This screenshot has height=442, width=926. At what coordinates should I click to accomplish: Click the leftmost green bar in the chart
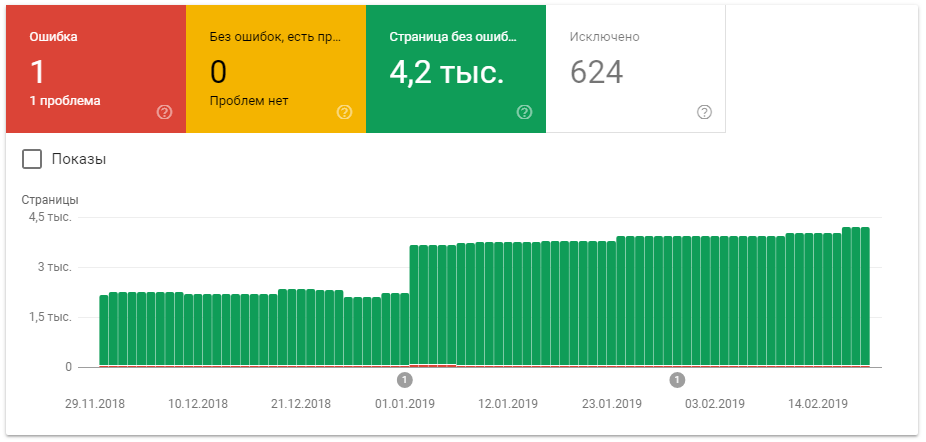click(104, 330)
